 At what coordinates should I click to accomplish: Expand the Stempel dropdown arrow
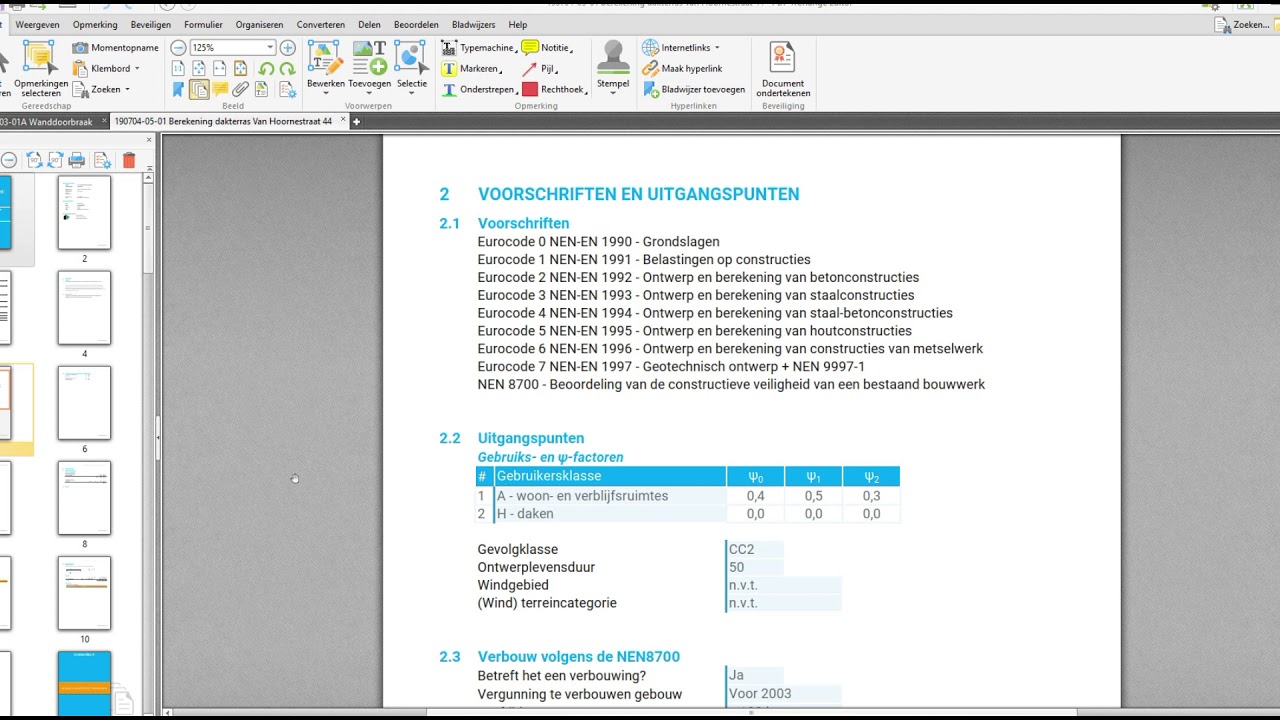click(x=613, y=94)
